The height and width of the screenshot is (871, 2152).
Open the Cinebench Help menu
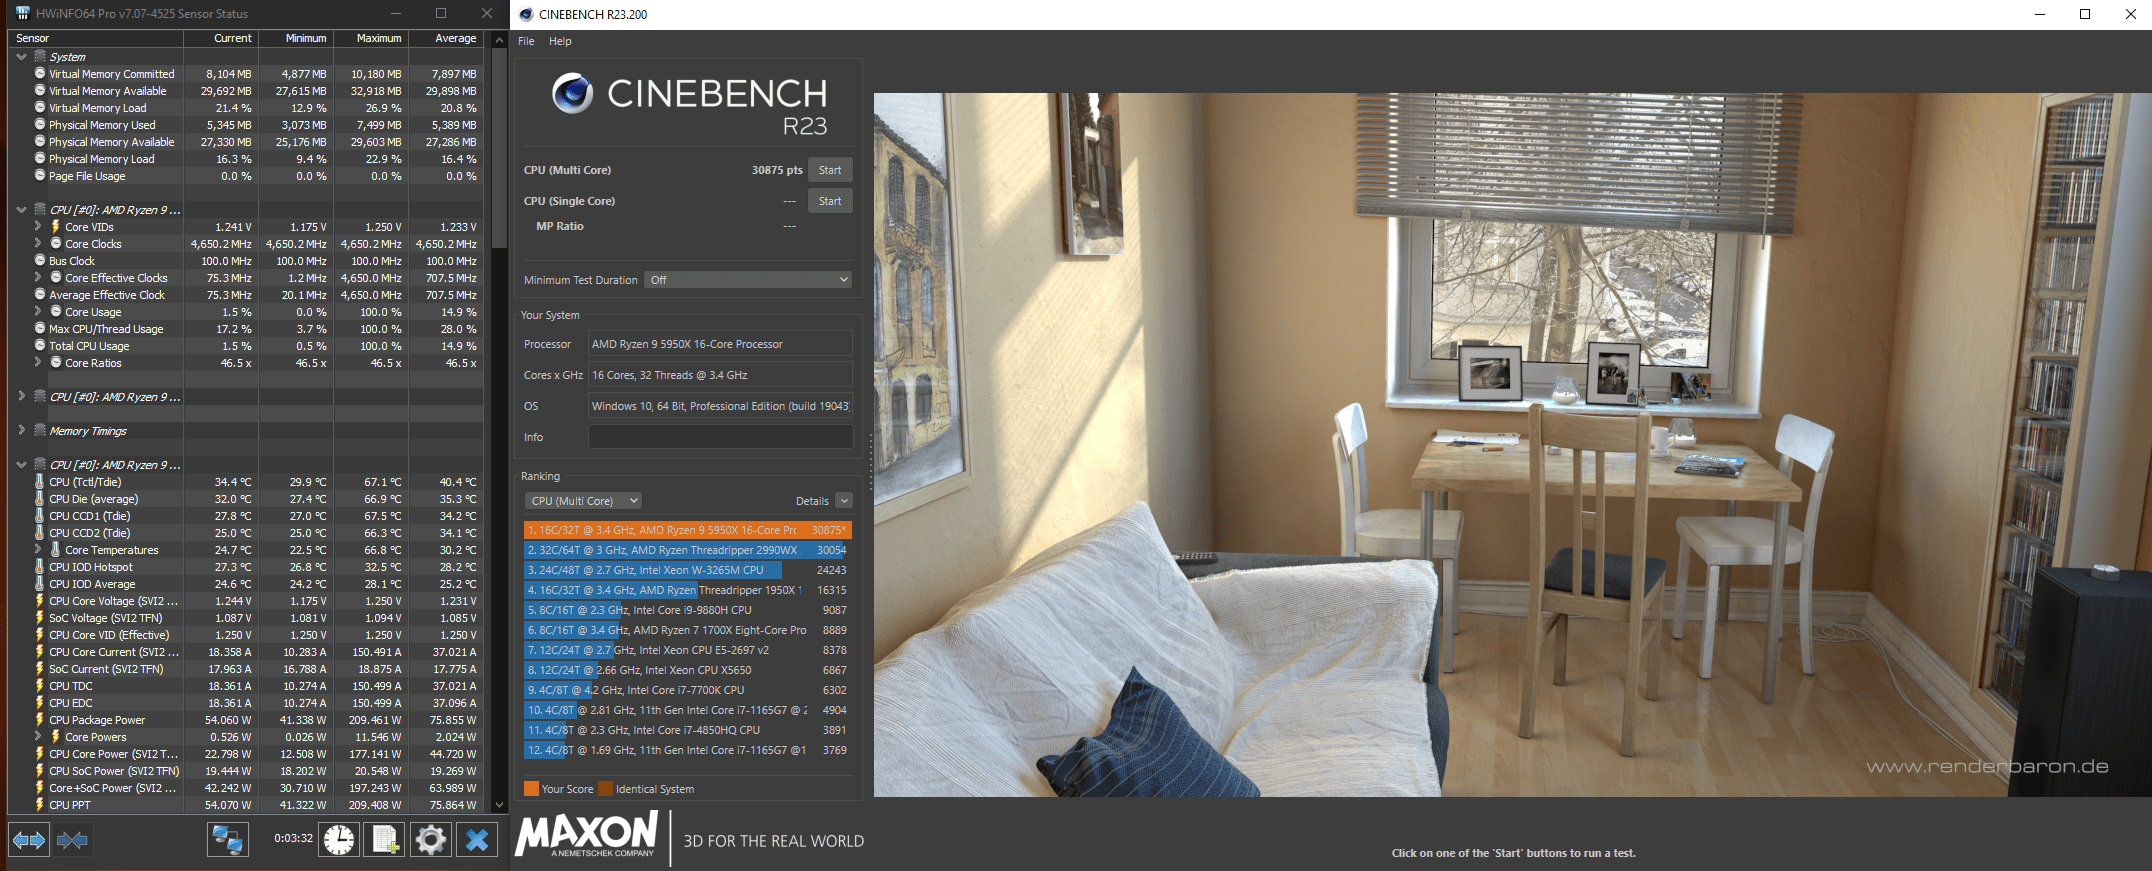(560, 41)
